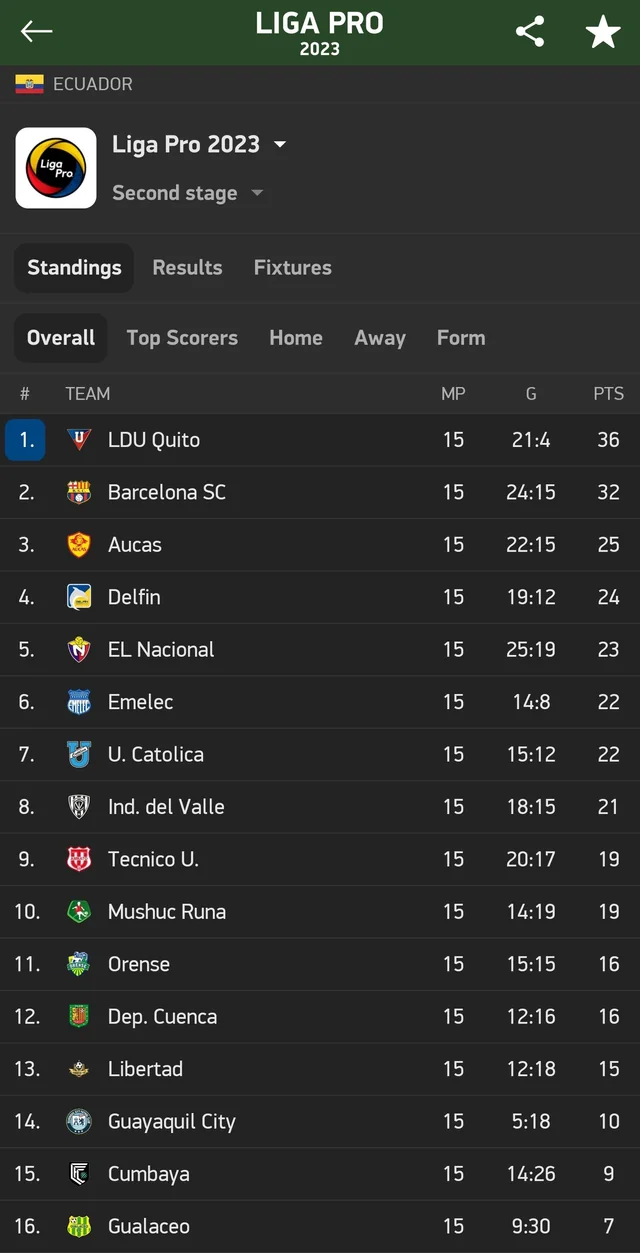The height and width of the screenshot is (1253, 640).
Task: Click the back arrow
Action: 36,31
